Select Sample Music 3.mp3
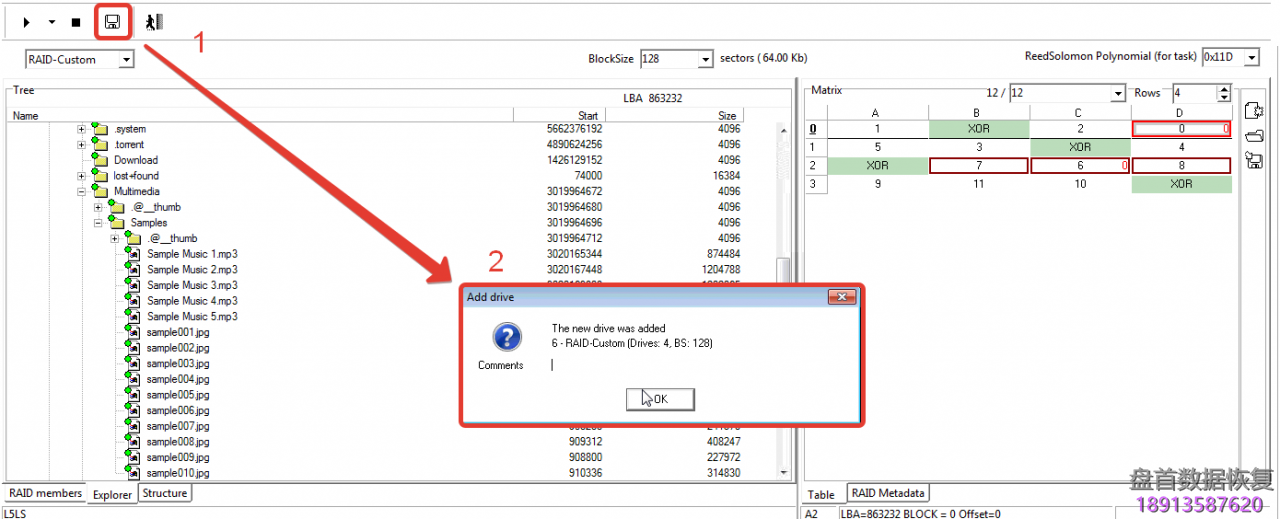This screenshot has width=1280, height=519. 192,285
